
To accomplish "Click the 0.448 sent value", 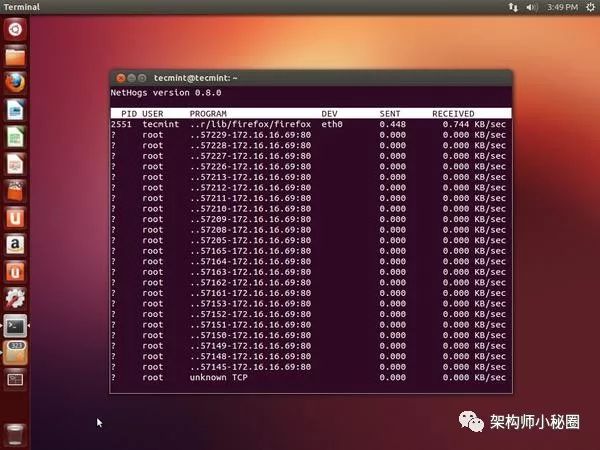I will 393,124.
